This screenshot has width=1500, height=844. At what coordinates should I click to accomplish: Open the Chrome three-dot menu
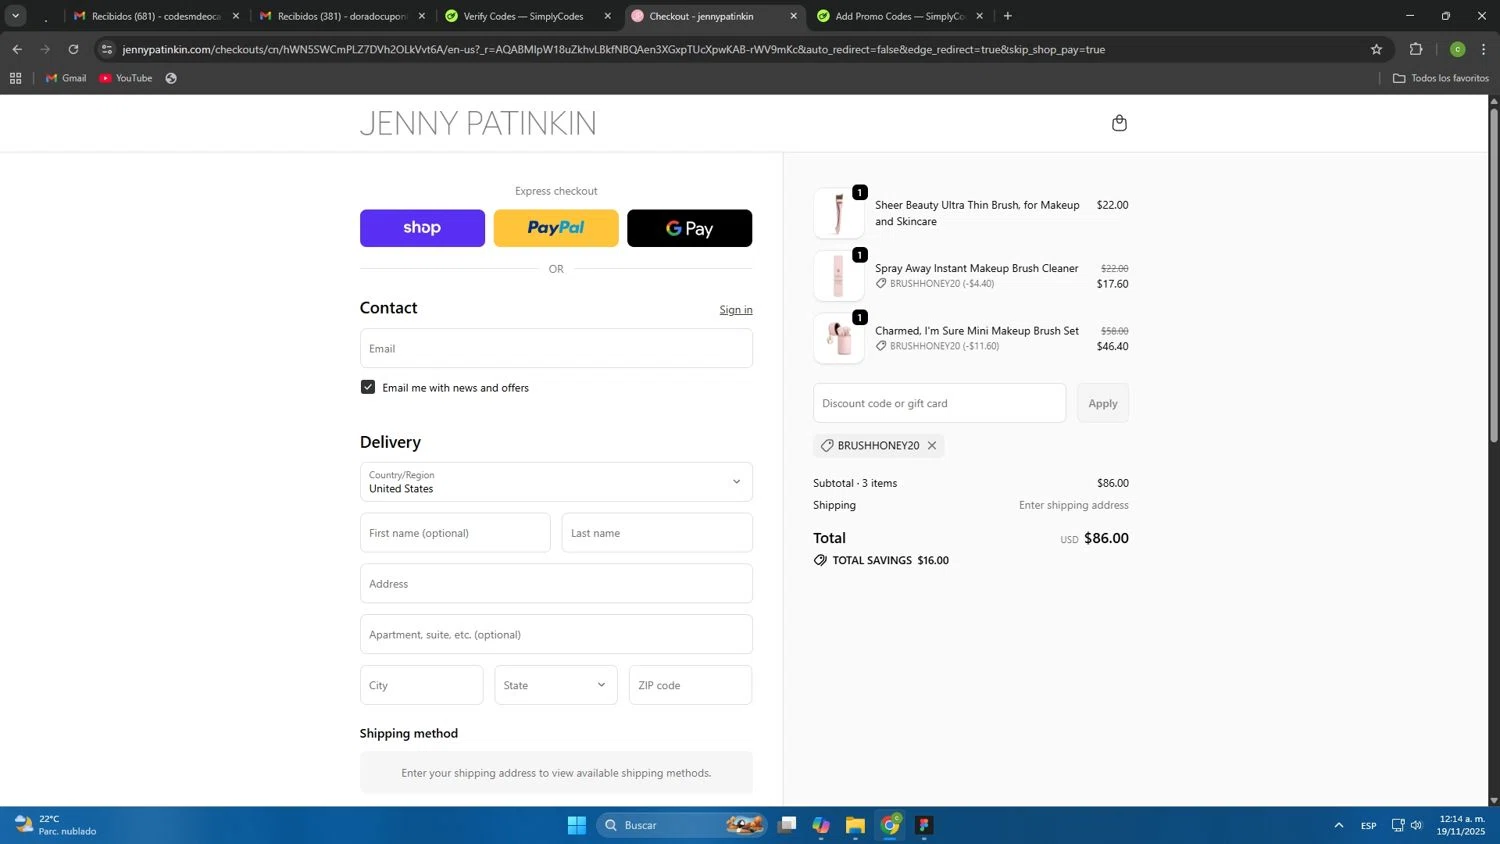pyautogui.click(x=1484, y=49)
